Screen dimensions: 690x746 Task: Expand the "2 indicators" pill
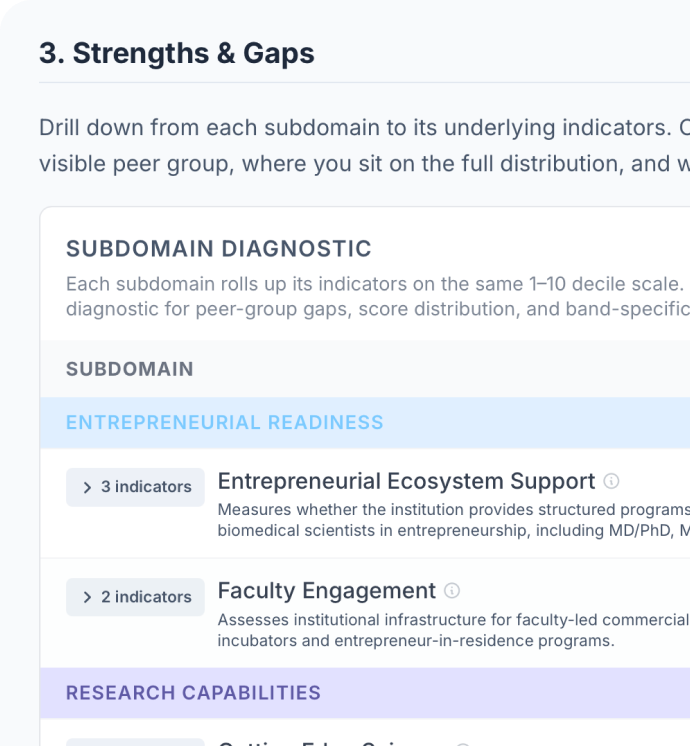click(x=135, y=597)
